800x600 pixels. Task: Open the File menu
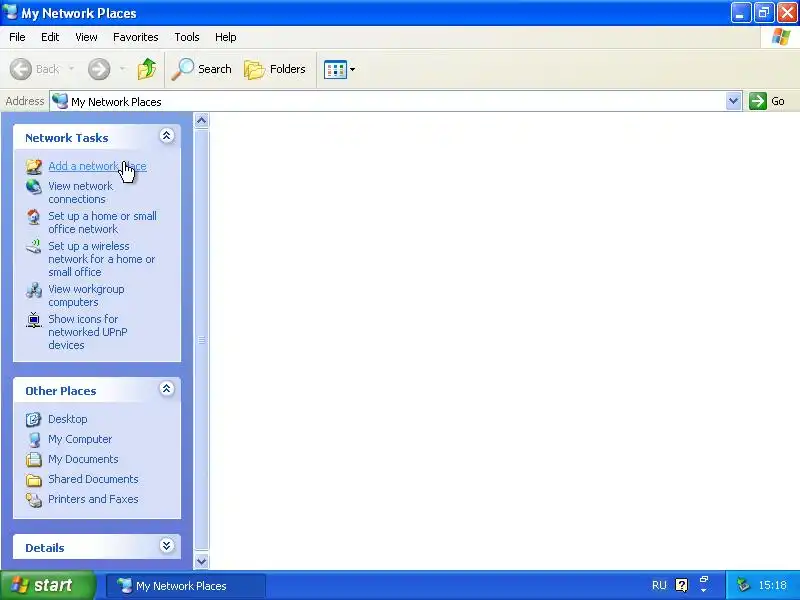[17, 37]
